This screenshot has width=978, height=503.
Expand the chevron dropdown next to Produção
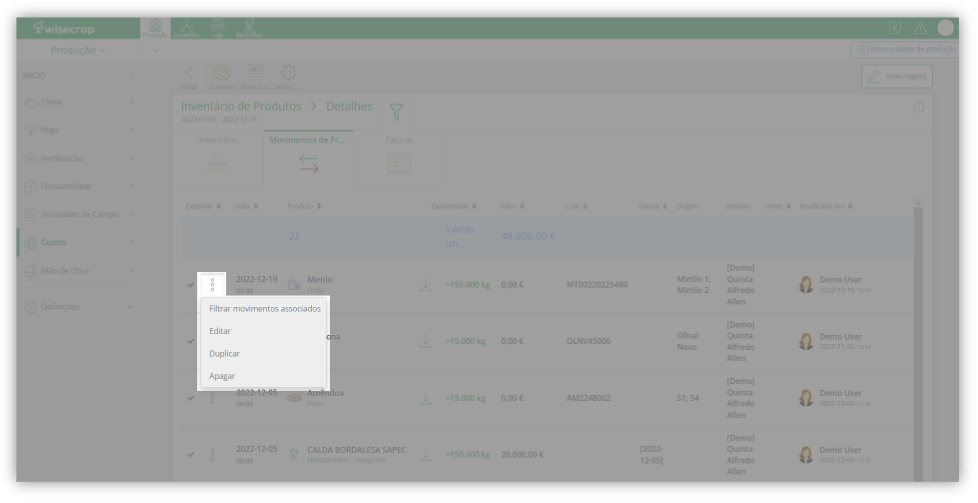[x=156, y=51]
